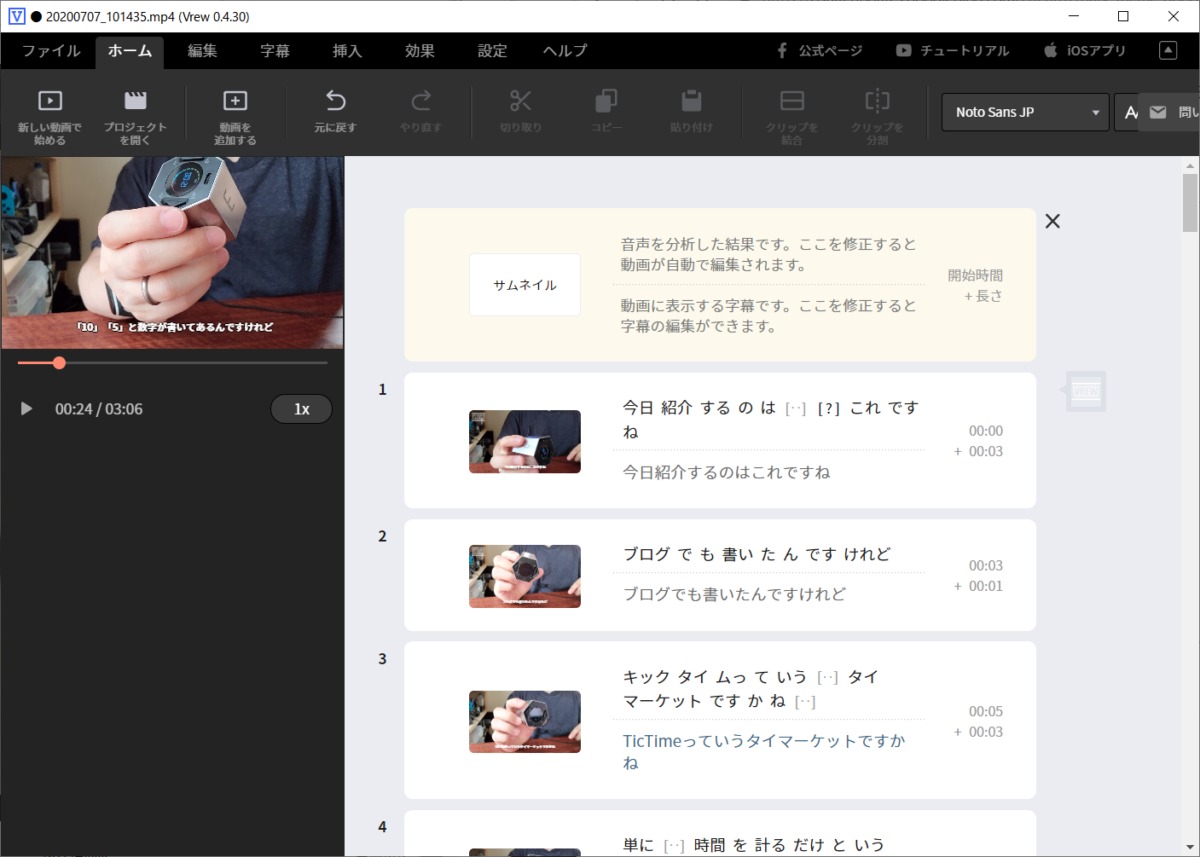Open the iOSアプリ link

point(1084,50)
